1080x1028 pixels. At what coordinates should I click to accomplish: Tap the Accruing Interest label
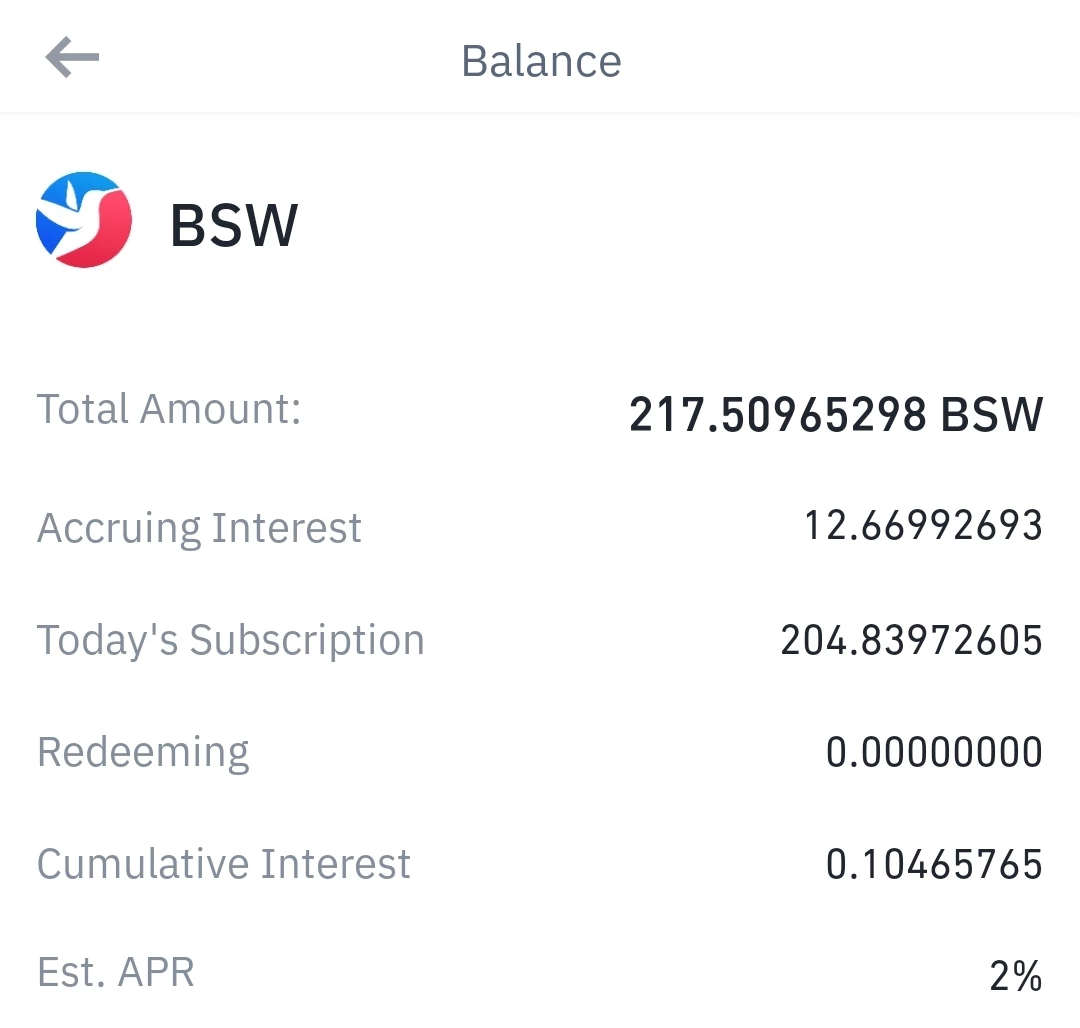pyautogui.click(x=199, y=529)
